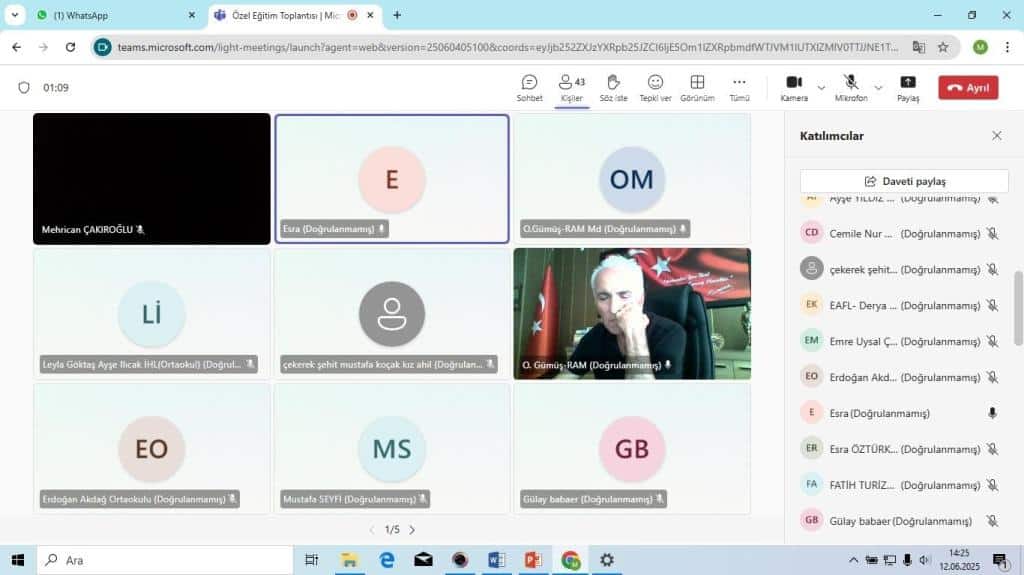Open PowerPoint from the taskbar
Screen dimensions: 1024x575
tap(533, 560)
